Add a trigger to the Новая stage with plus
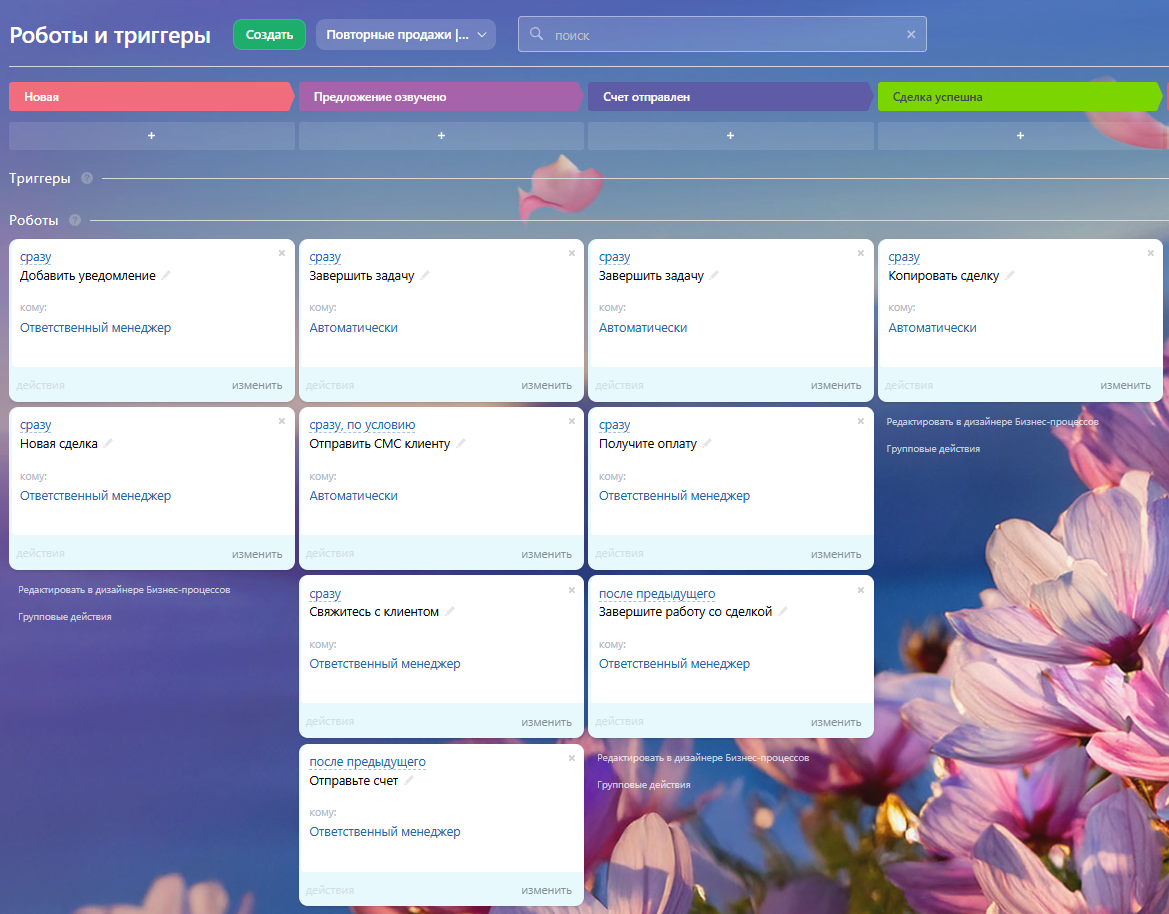 [x=151, y=136]
